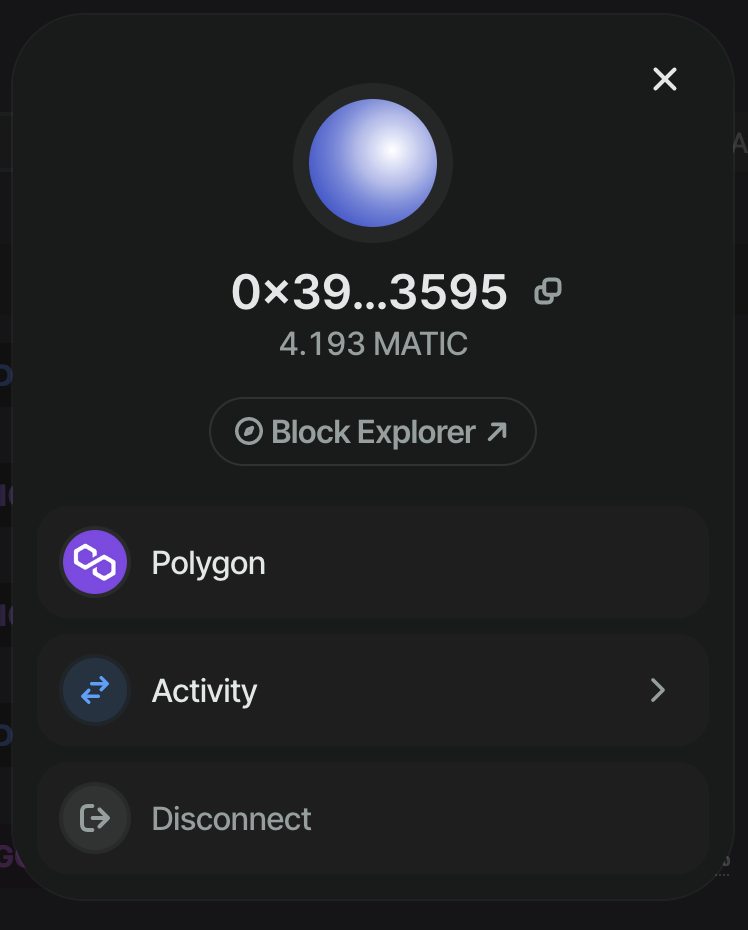Click the external arrow icon beside Block Explorer
The image size is (748, 930).
[497, 432]
